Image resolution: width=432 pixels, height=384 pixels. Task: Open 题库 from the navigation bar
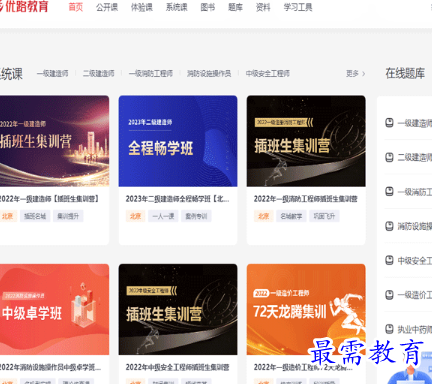(235, 7)
